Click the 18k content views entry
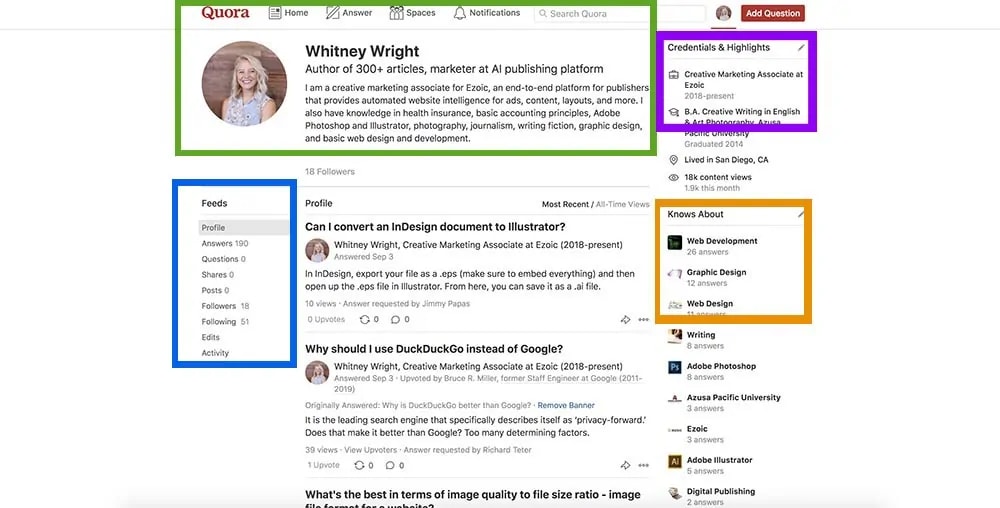1000x508 pixels. [x=718, y=177]
